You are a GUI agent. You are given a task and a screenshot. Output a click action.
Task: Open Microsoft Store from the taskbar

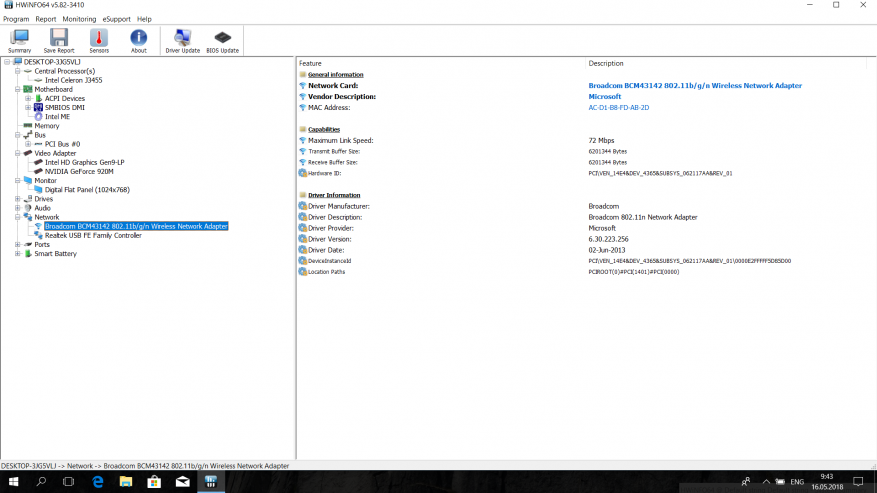[154, 482]
